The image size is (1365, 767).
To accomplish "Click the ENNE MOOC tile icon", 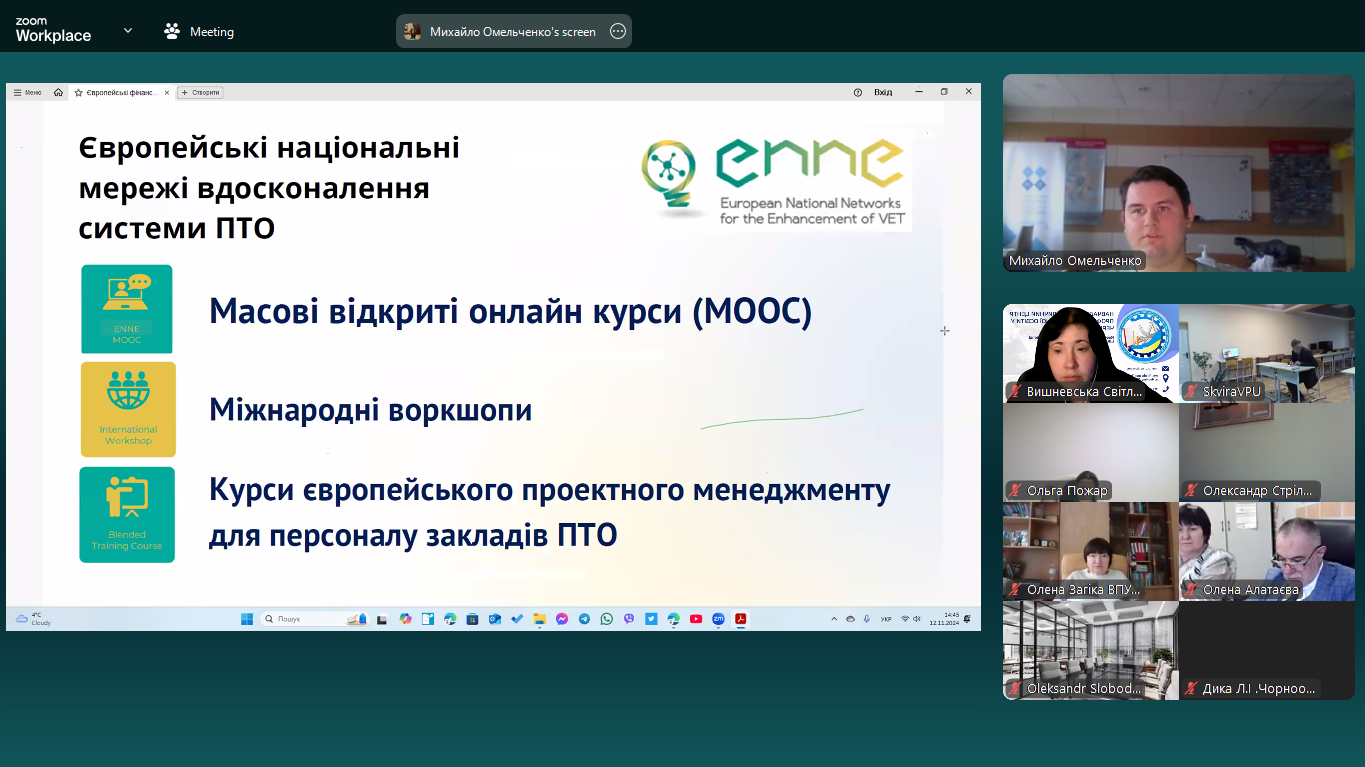I will pyautogui.click(x=127, y=309).
